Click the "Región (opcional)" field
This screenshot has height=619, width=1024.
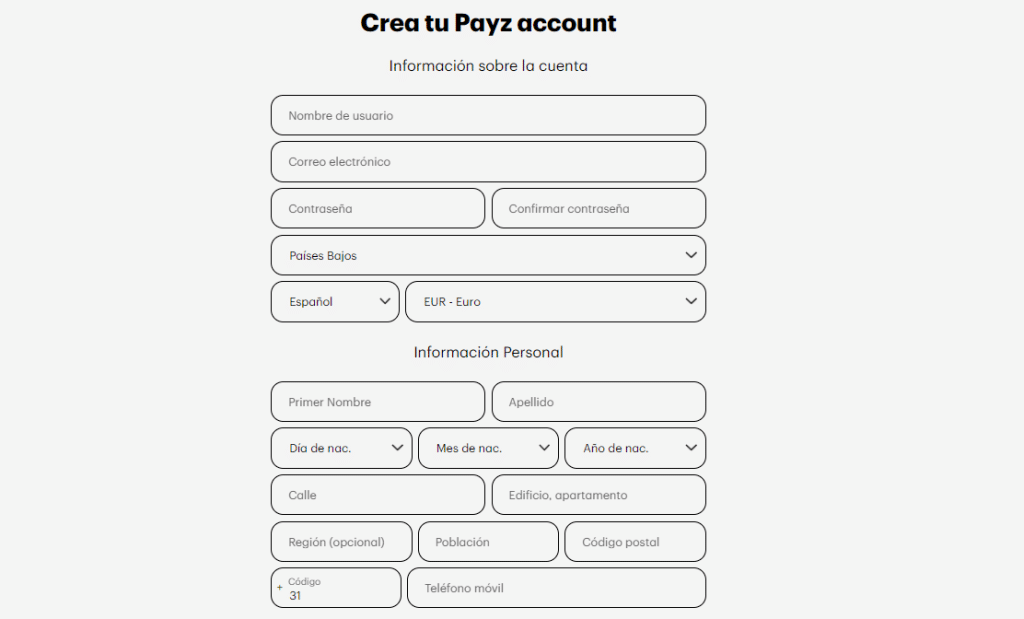click(x=341, y=541)
